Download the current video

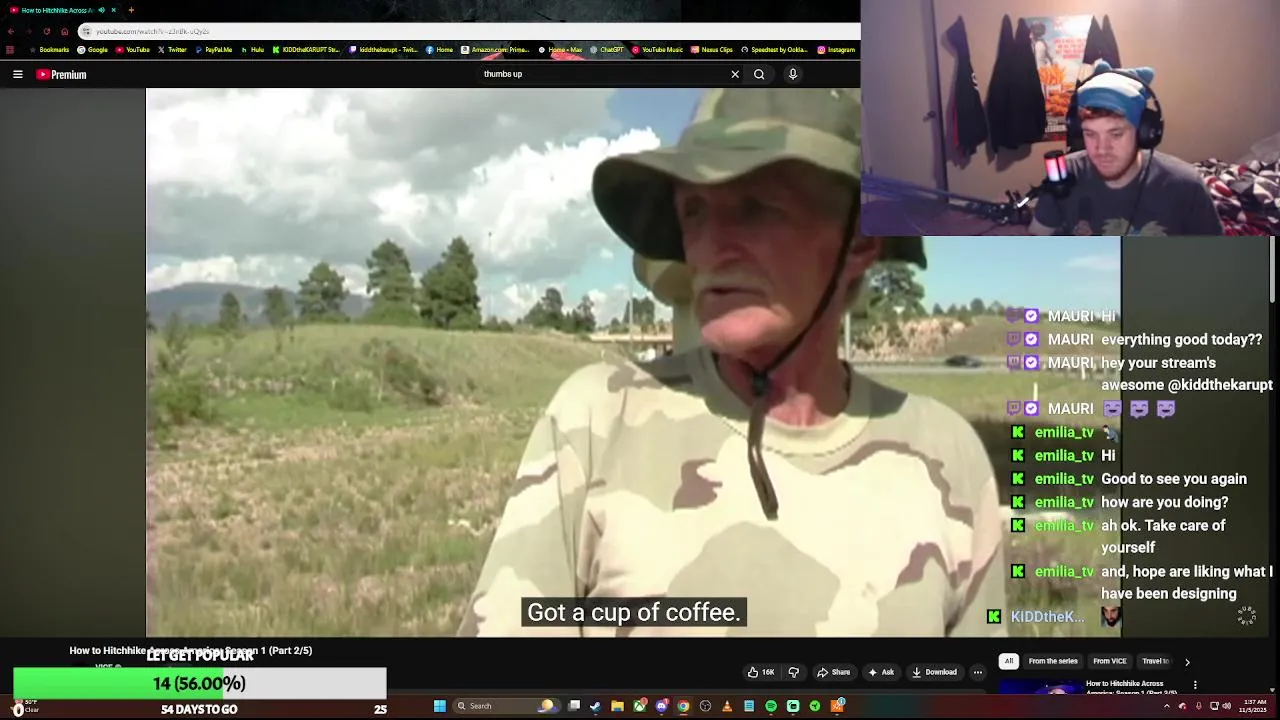coord(934,672)
